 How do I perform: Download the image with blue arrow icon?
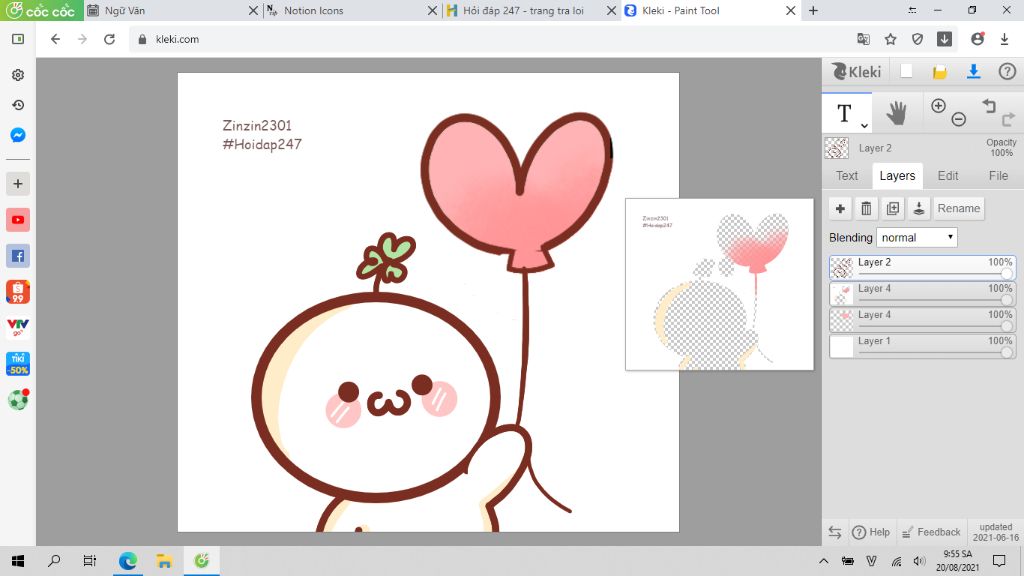(x=973, y=72)
